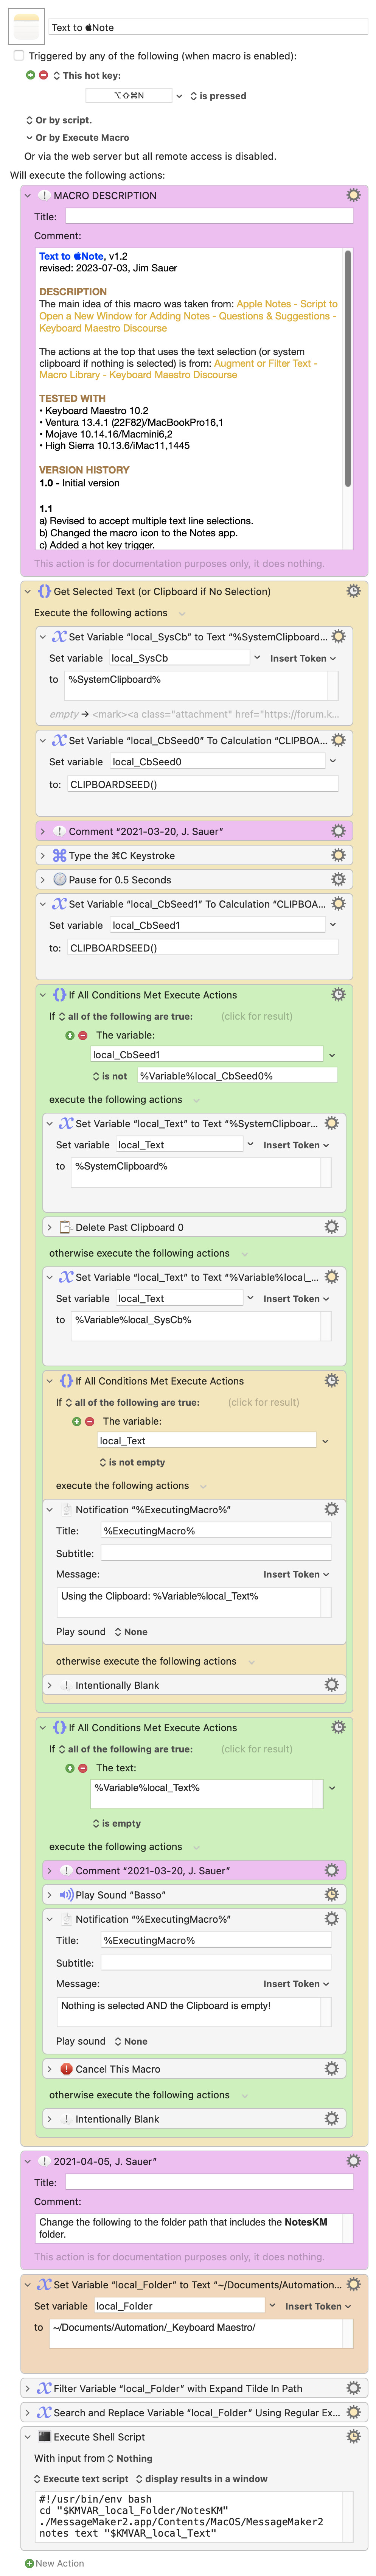This screenshot has width=376, height=2576.
Task: Open gear menu for Set Variable local_CbSeed1 action
Action: point(338,903)
